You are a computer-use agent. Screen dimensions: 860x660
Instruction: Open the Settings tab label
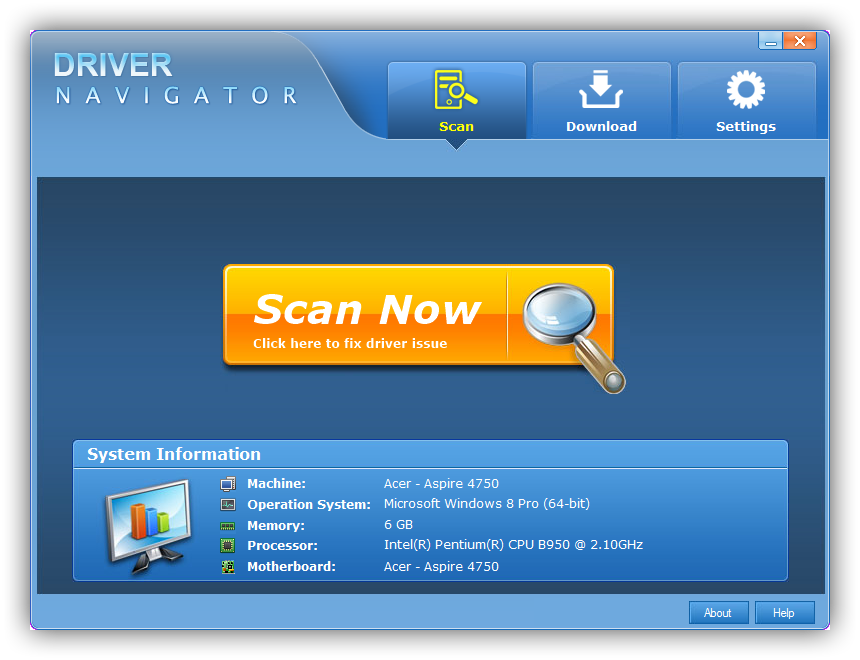(746, 127)
